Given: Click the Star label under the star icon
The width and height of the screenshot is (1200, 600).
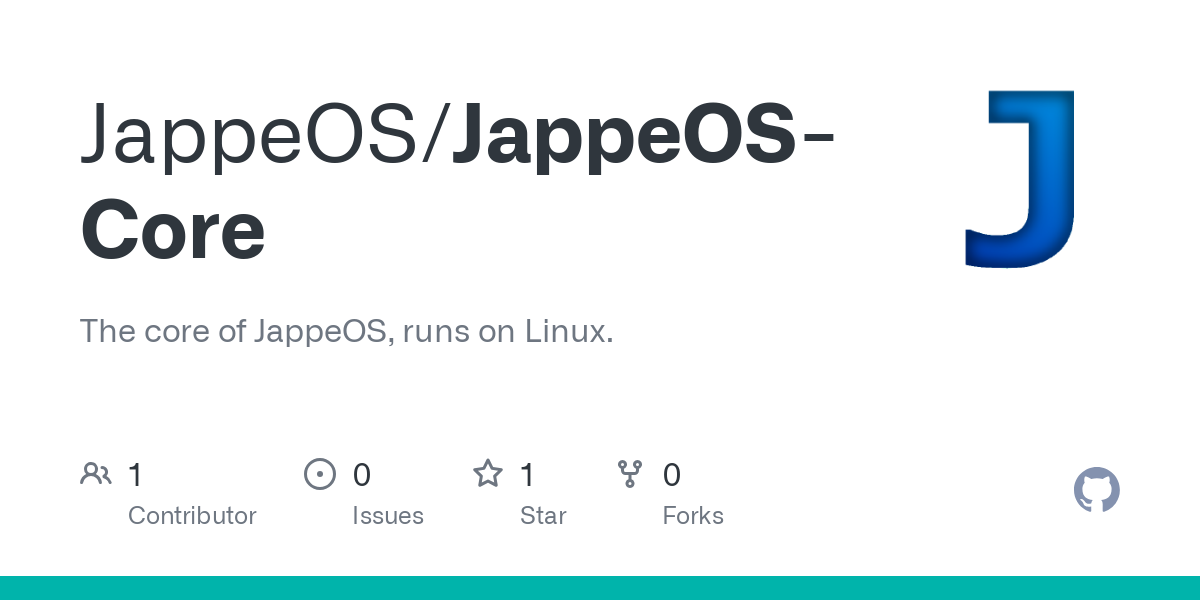Looking at the screenshot, I should tap(543, 515).
